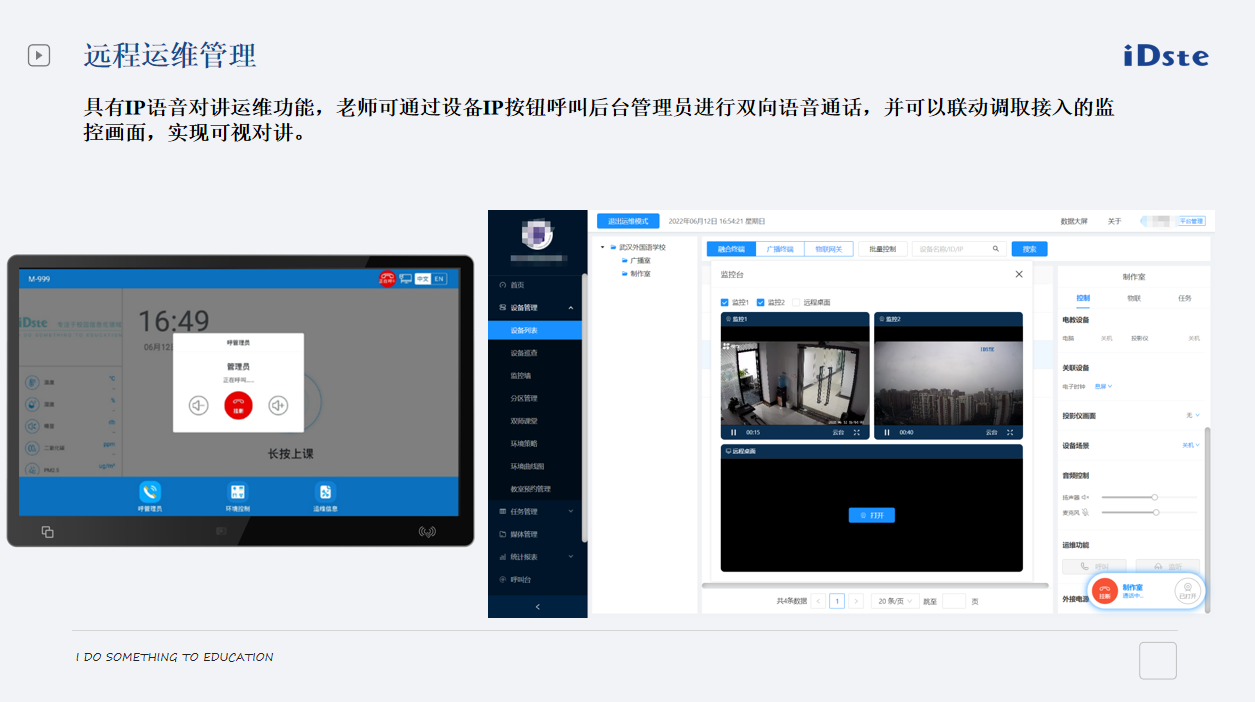1255x702 pixels.
Task: Tap the wireless signal icon on tablet bezel
Action: [427, 532]
